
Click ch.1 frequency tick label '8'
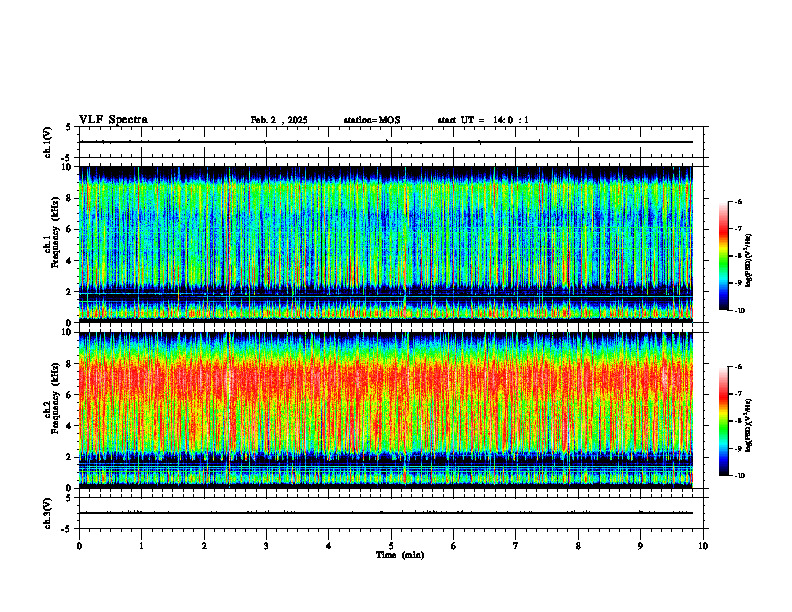point(70,198)
